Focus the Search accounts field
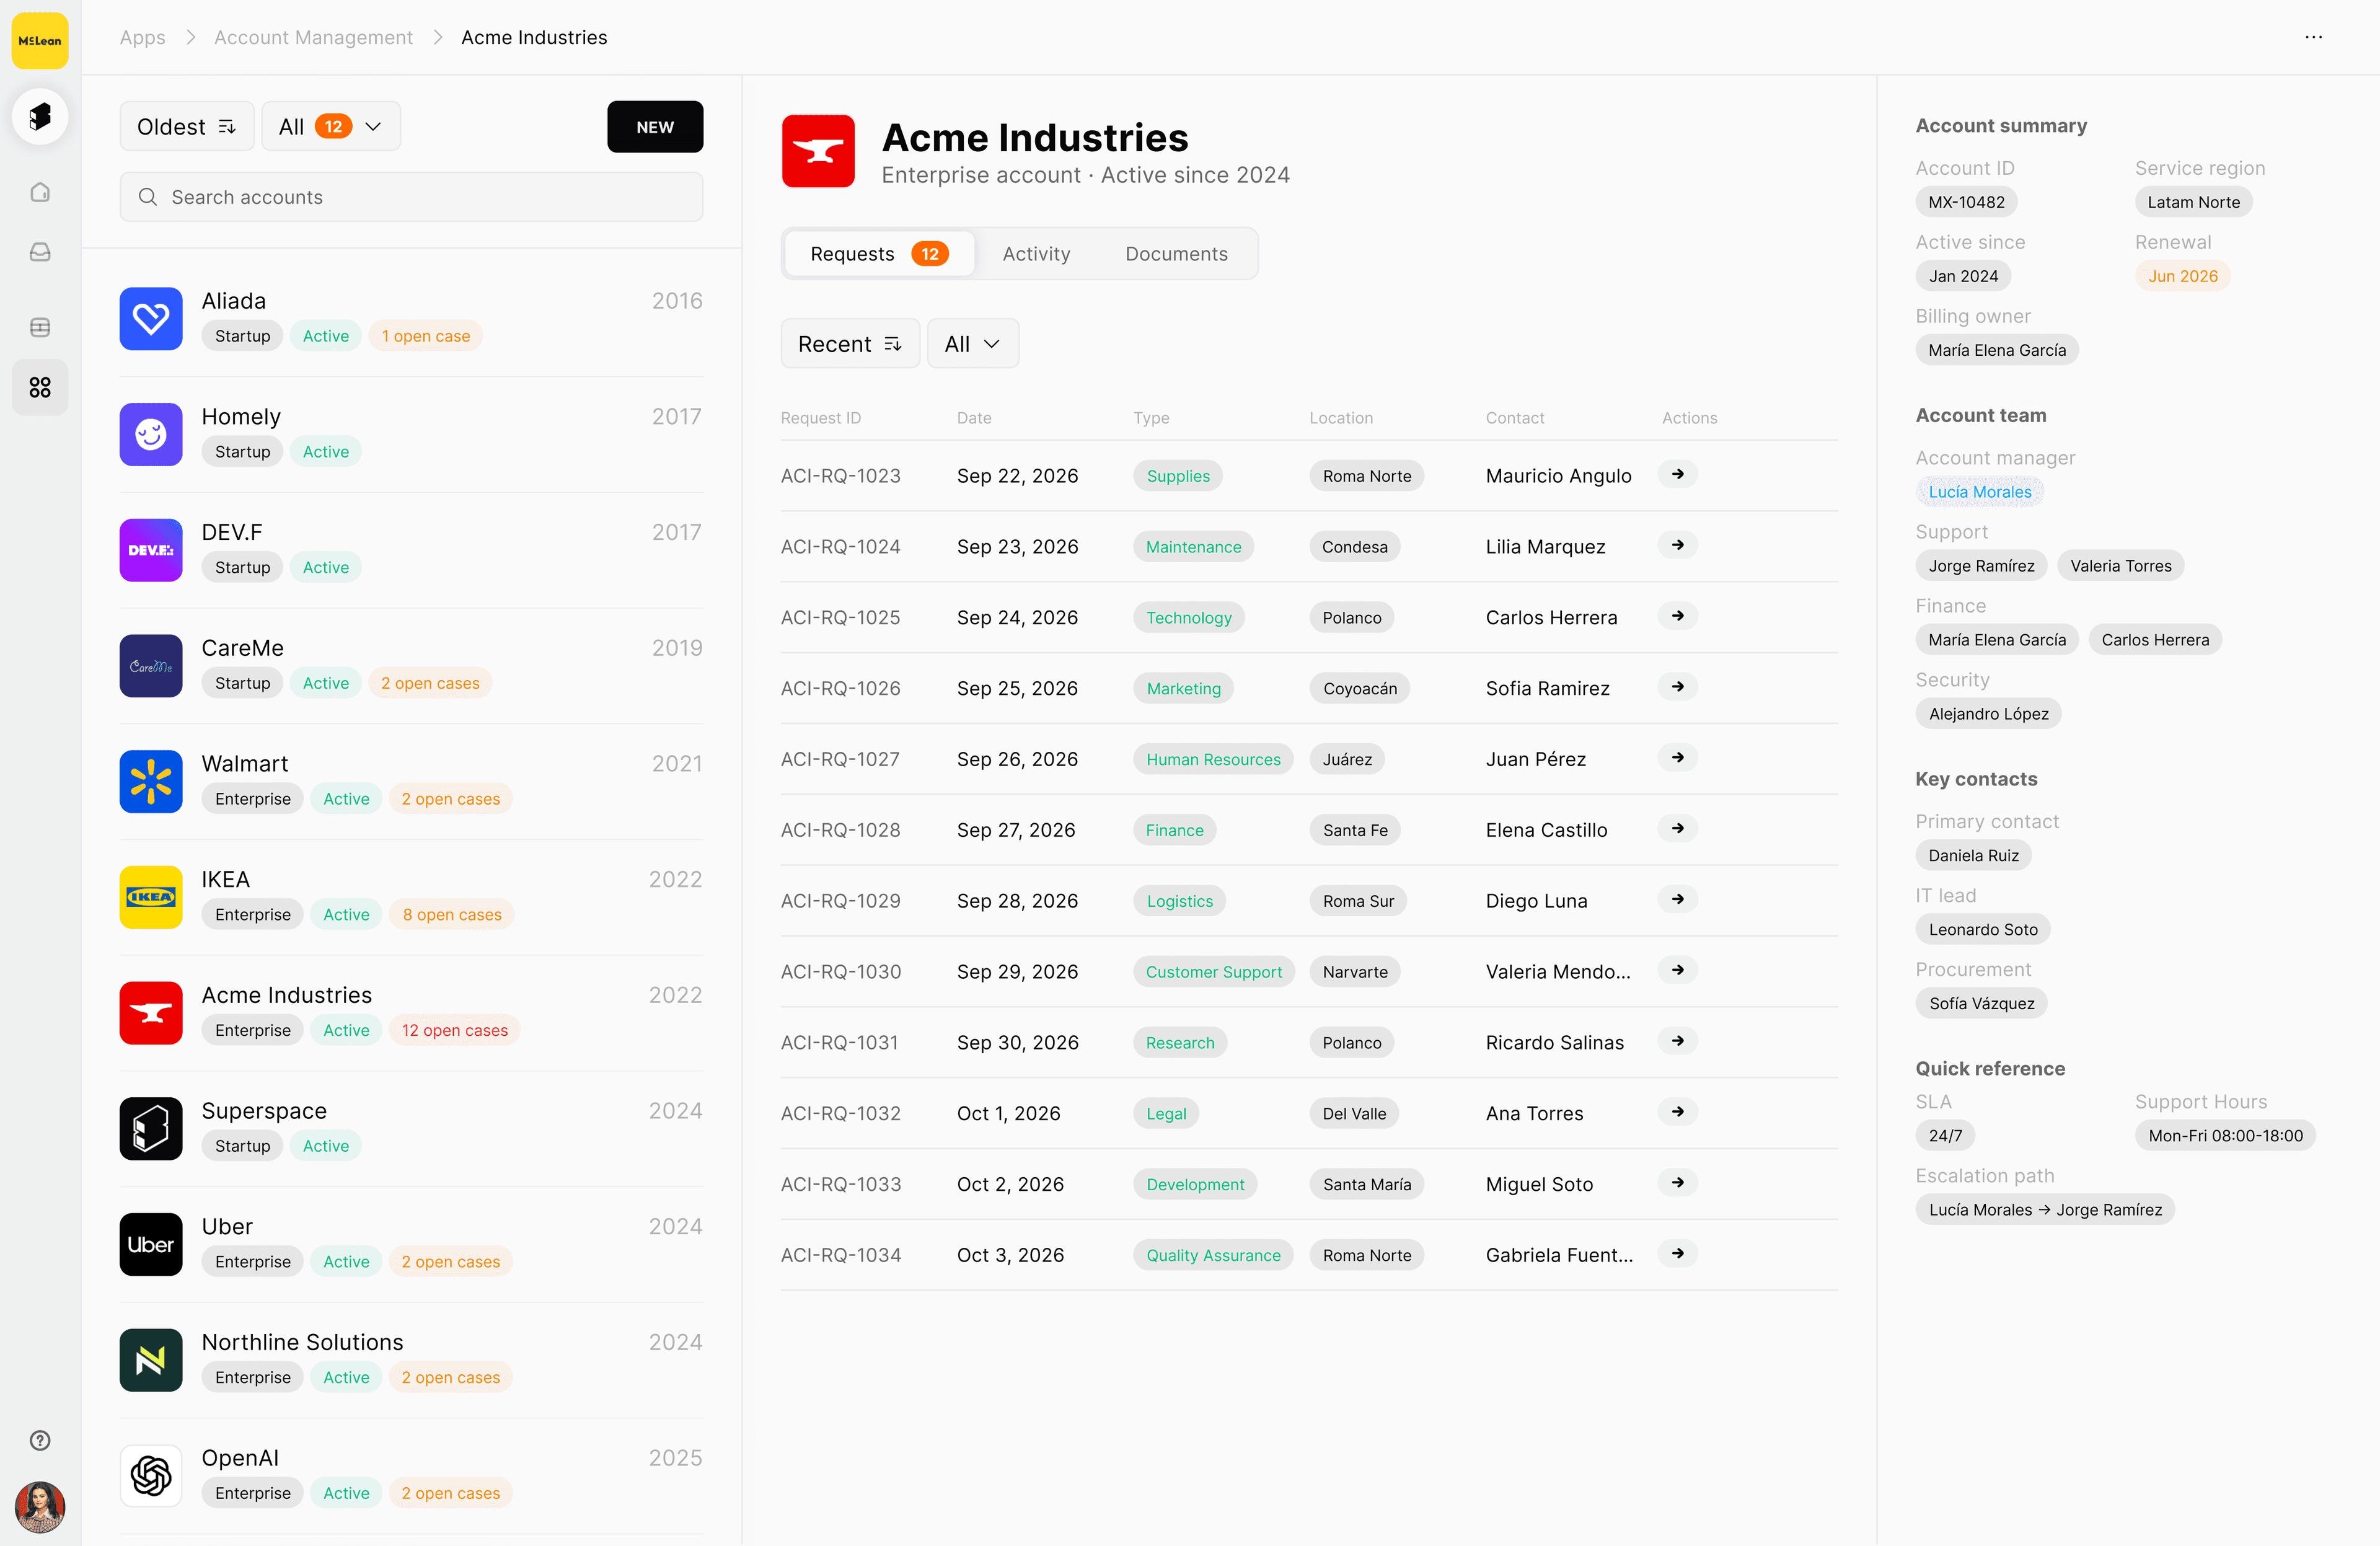The width and height of the screenshot is (2380, 1546). pyautogui.click(x=411, y=197)
